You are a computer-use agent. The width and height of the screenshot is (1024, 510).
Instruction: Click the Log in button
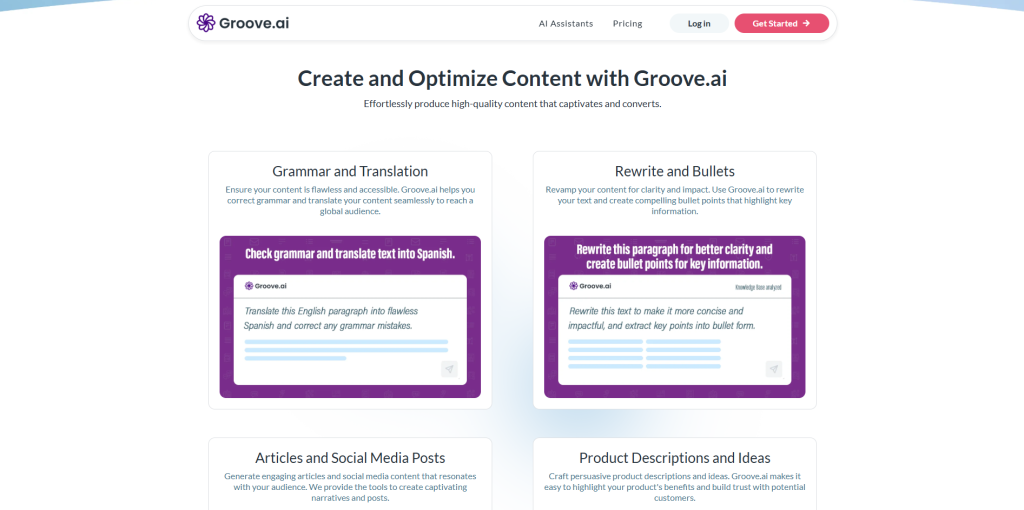(x=699, y=24)
